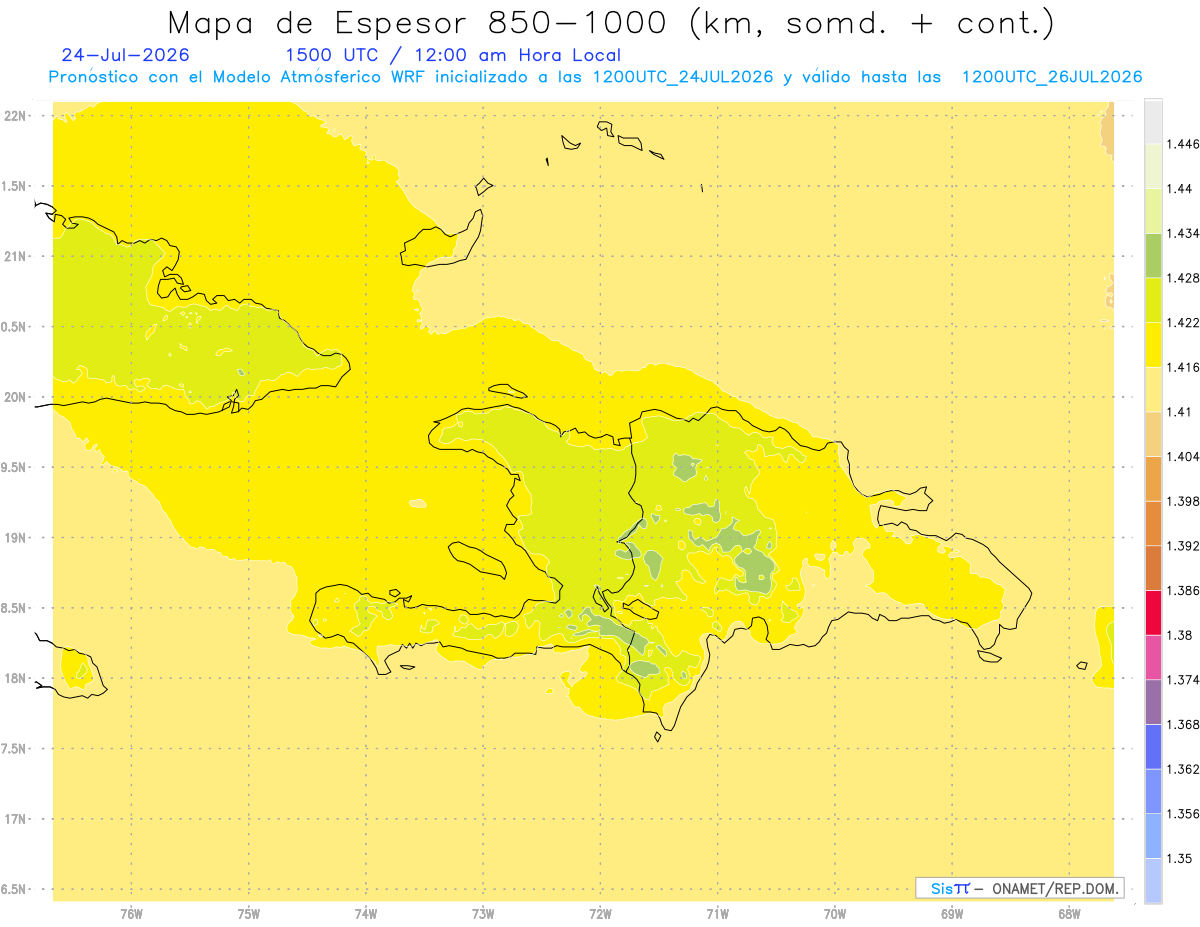Click the legend value 1.416
The height and width of the screenshot is (927, 1200).
[1183, 367]
